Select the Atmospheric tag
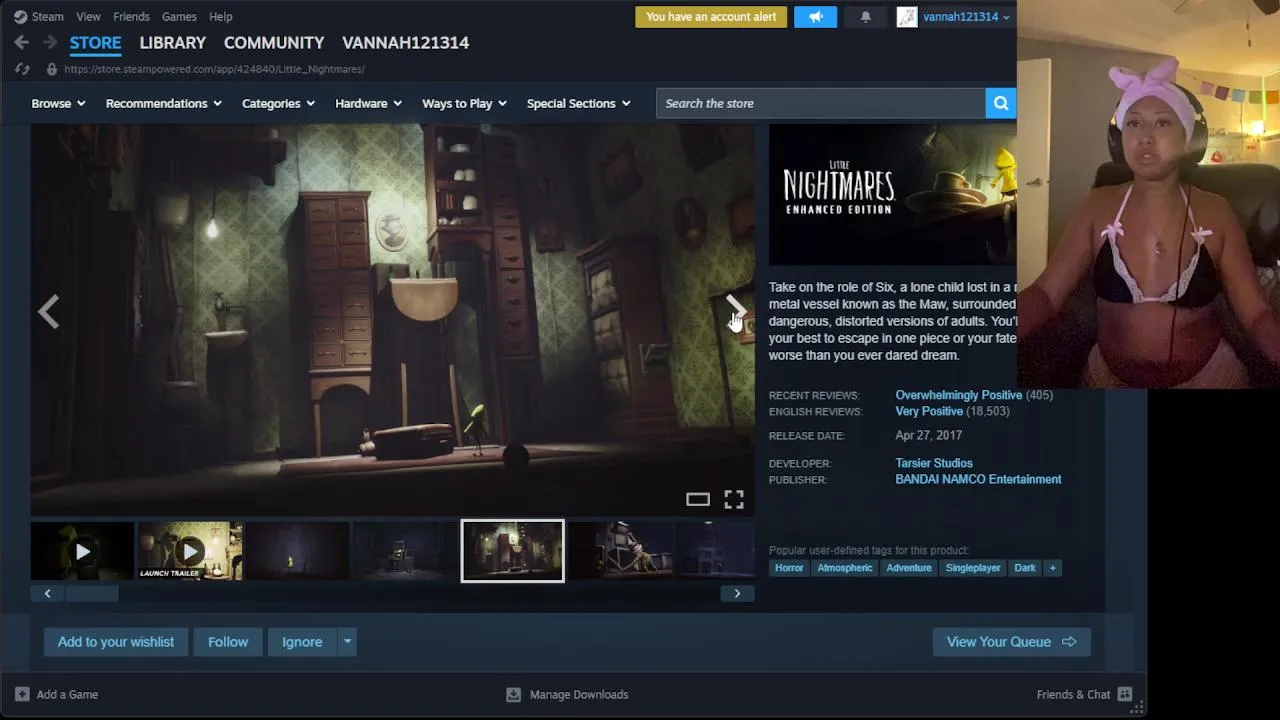The image size is (1280, 720). tap(845, 568)
